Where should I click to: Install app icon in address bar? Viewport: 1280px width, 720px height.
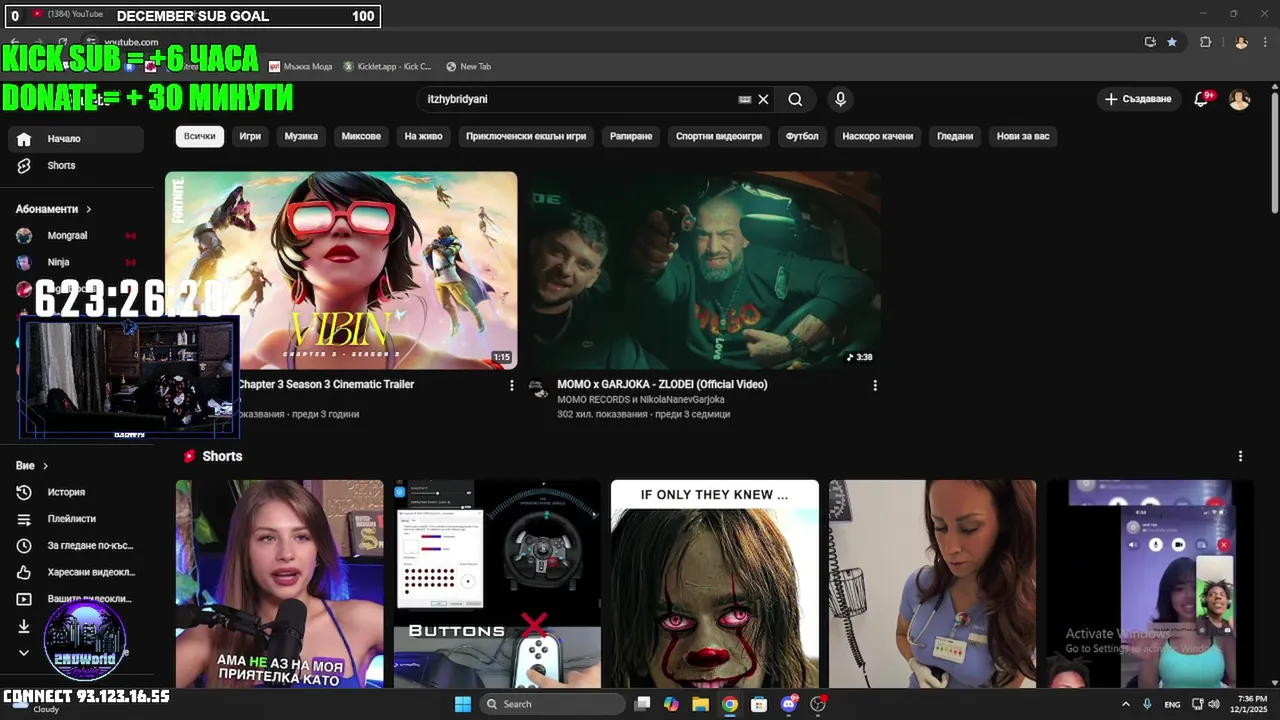(x=1150, y=42)
